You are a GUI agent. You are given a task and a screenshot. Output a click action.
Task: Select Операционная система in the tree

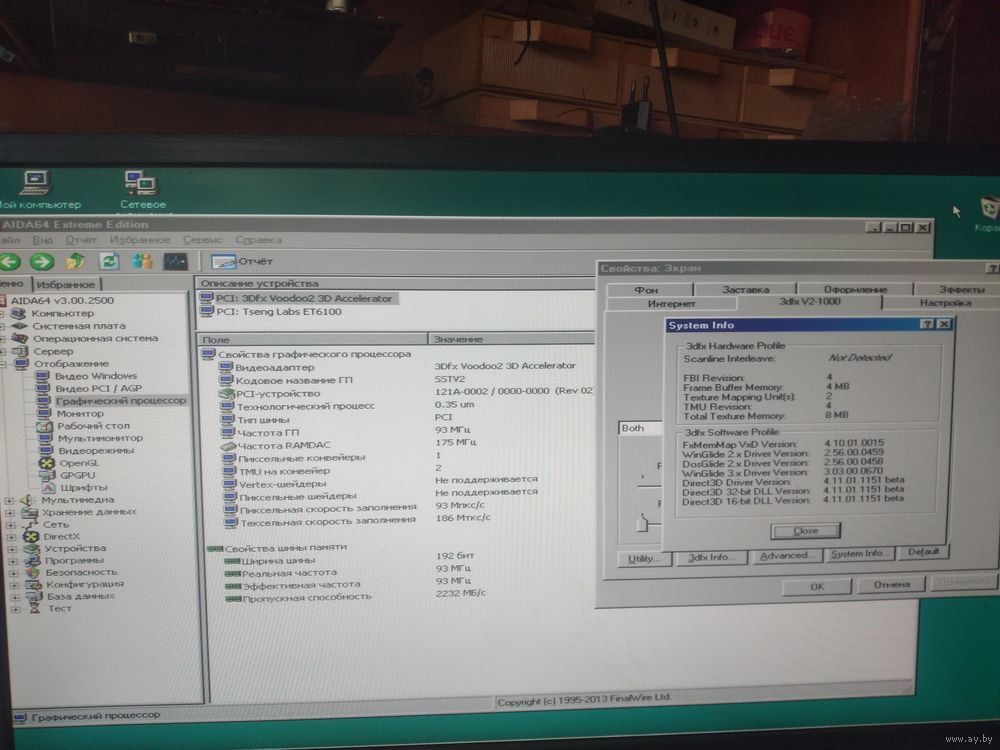(95, 339)
